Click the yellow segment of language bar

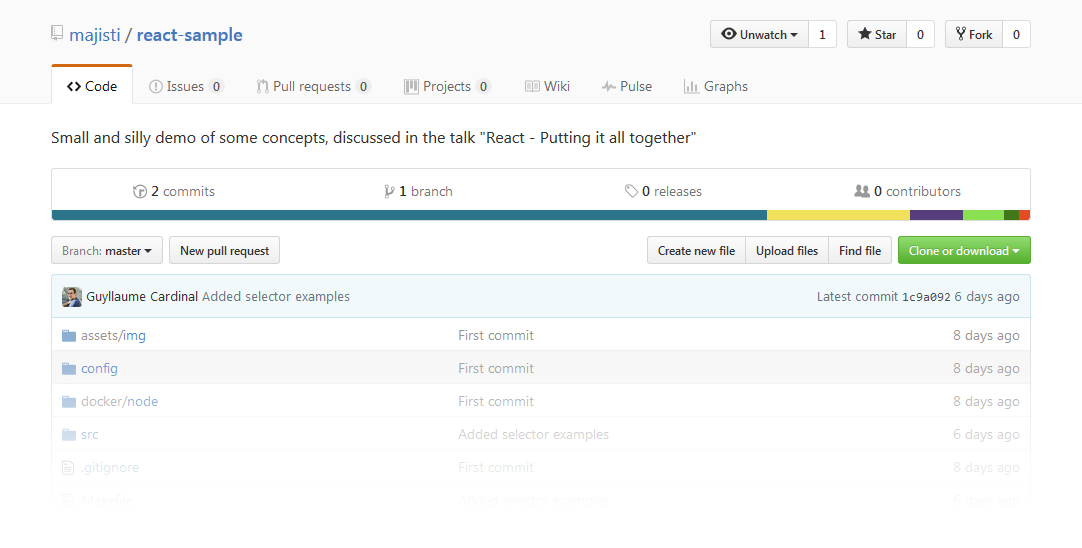(838, 215)
